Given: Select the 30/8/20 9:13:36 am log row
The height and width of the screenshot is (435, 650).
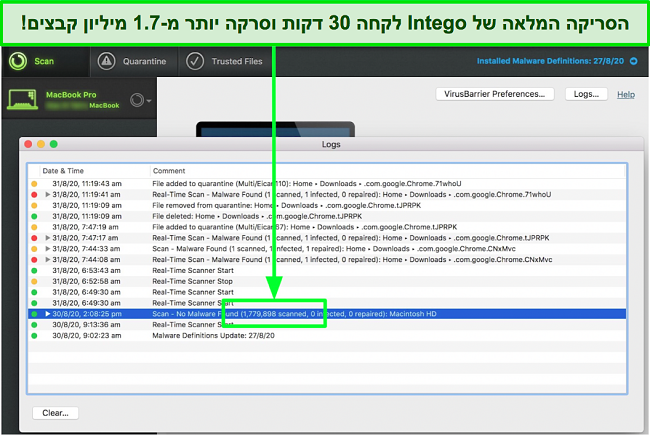Looking at the screenshot, I should pos(327,325).
